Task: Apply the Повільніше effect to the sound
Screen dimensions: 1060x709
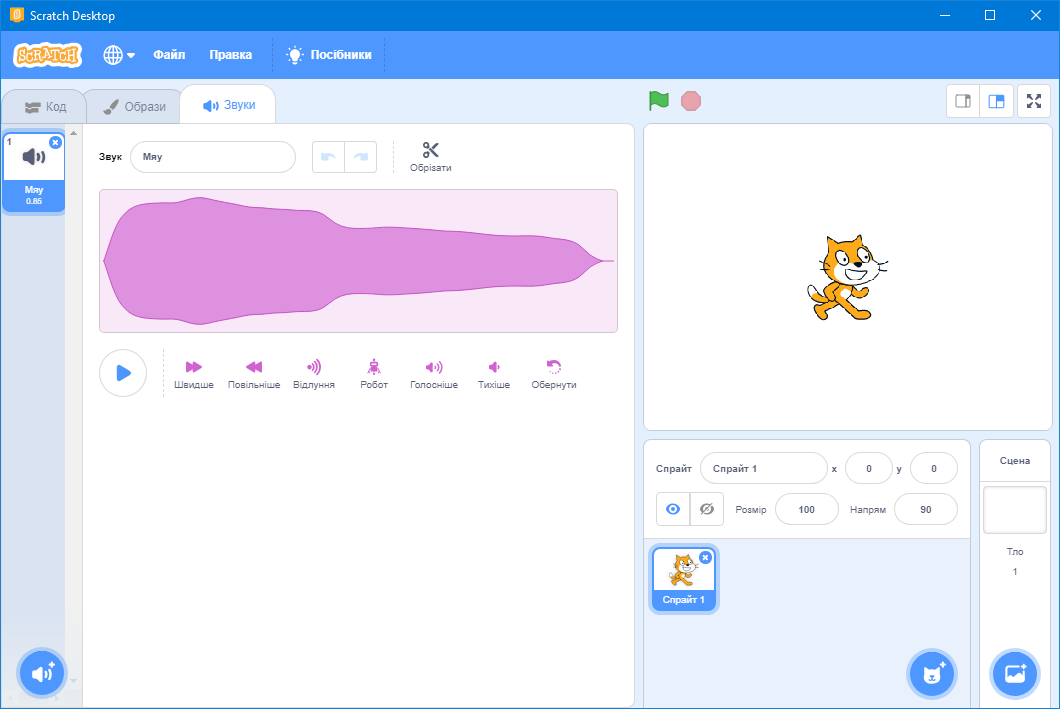Action: pos(253,372)
